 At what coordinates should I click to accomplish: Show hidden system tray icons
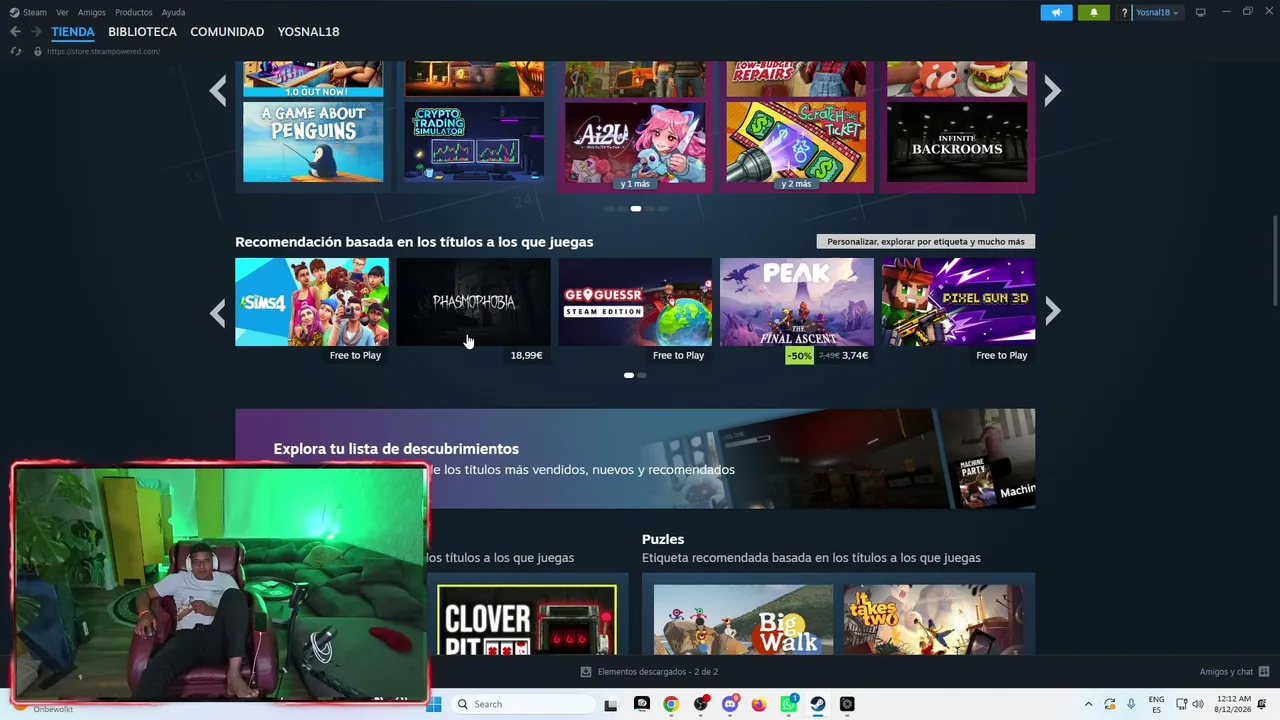(1088, 704)
